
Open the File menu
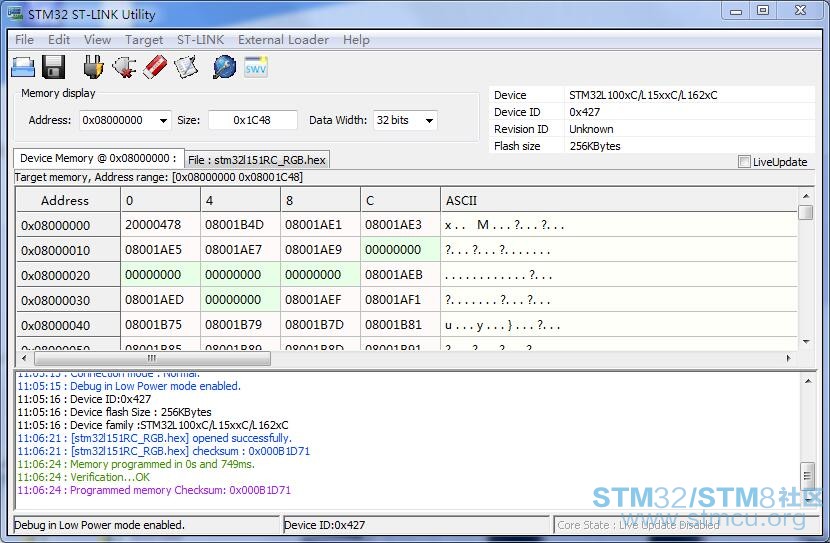[x=24, y=40]
